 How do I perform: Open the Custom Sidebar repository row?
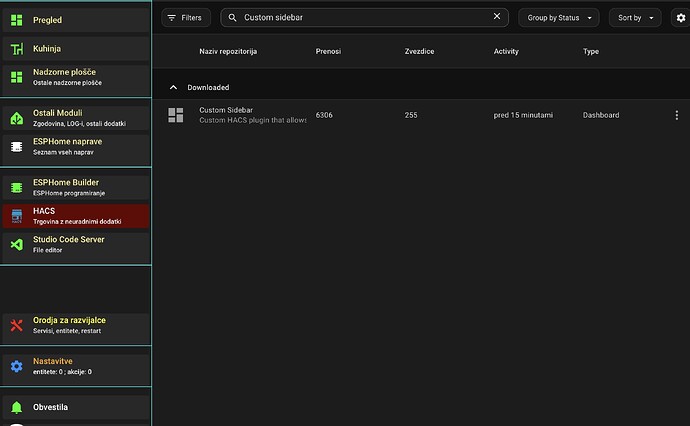tap(421, 115)
